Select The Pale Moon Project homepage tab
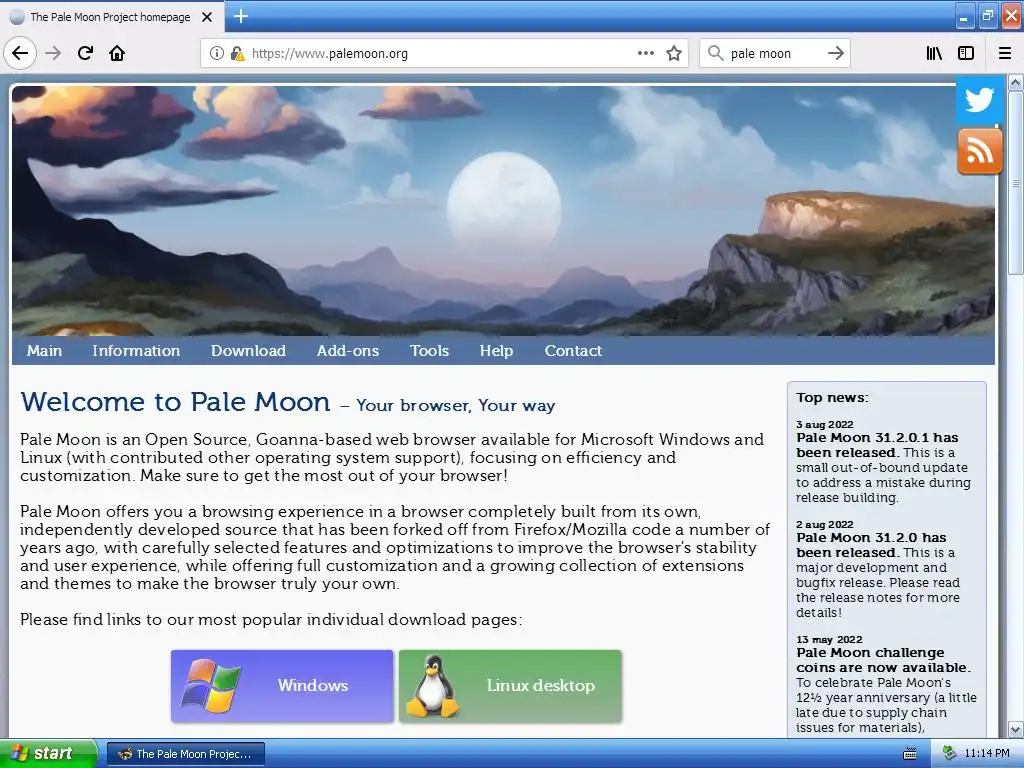The width and height of the screenshot is (1024, 768). point(111,17)
